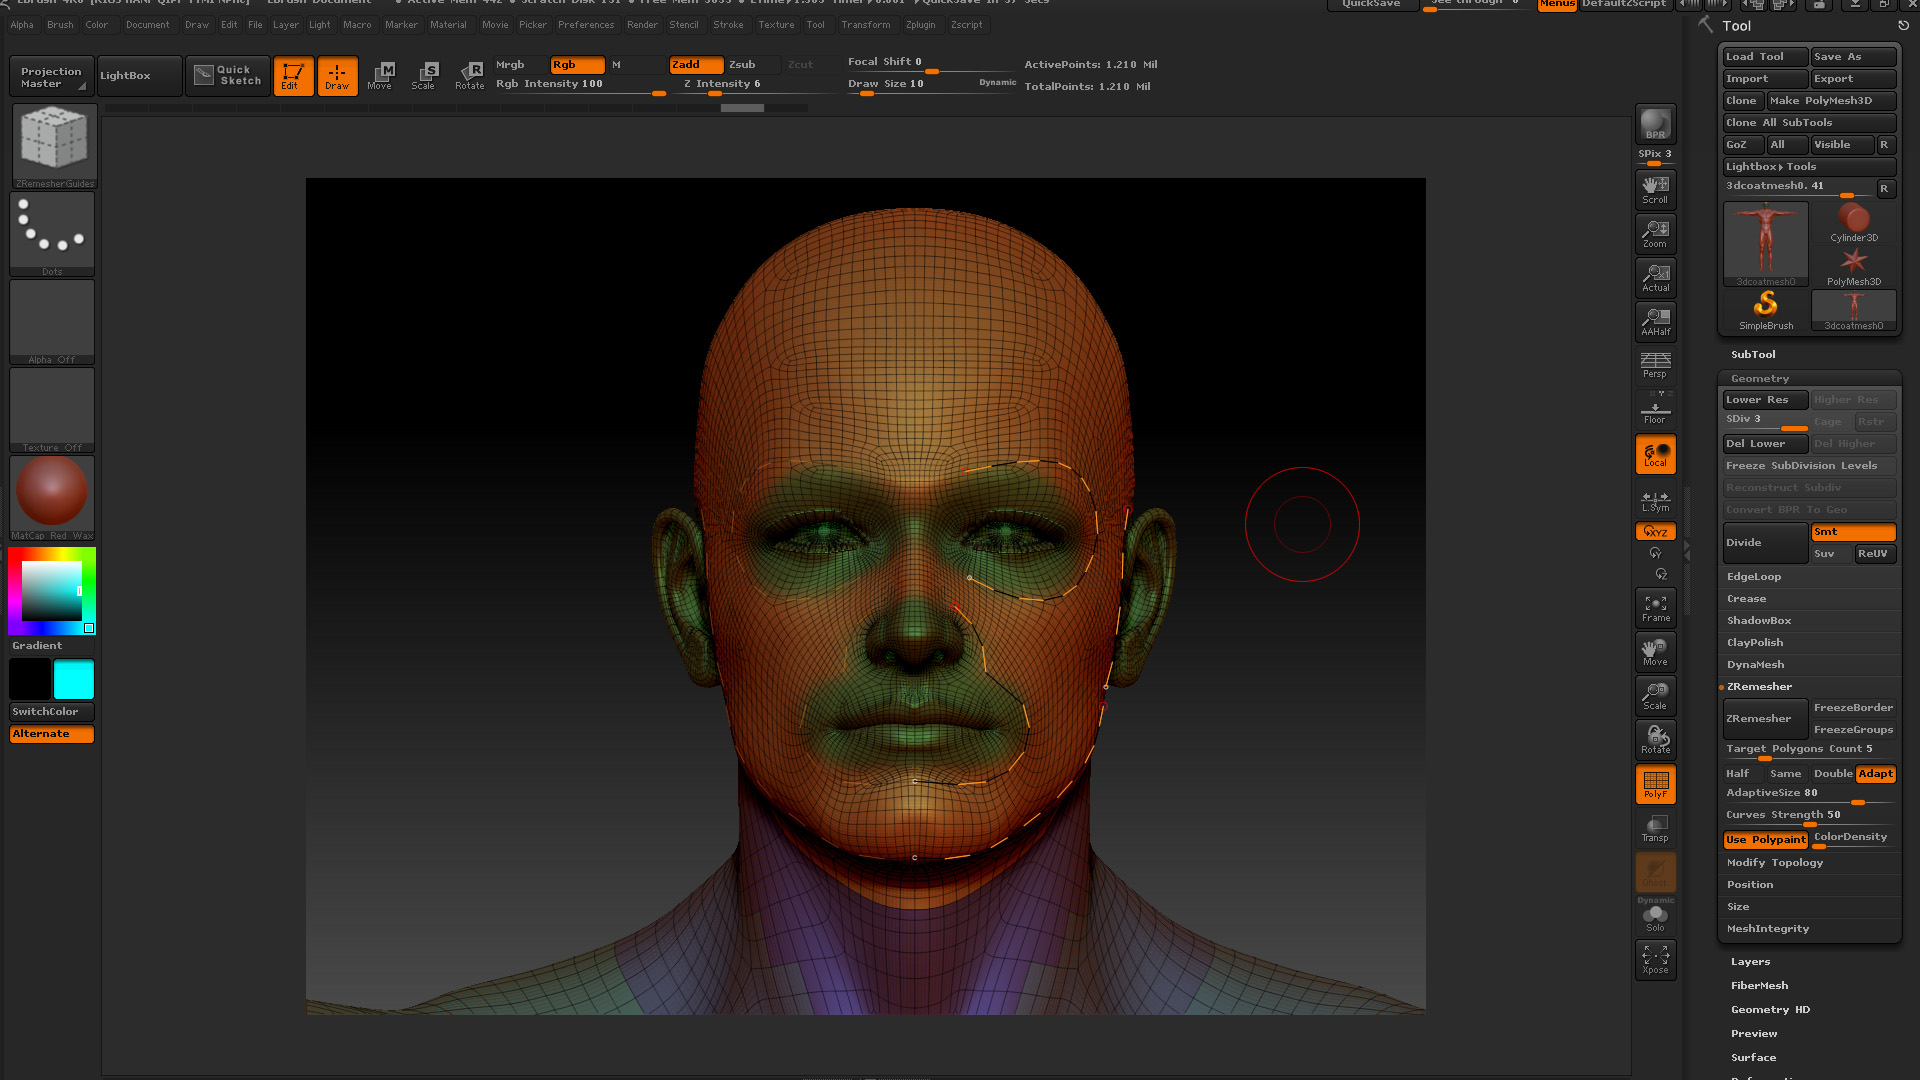The height and width of the screenshot is (1080, 1920).
Task: Click the BPR render icon
Action: pyautogui.click(x=1655, y=124)
